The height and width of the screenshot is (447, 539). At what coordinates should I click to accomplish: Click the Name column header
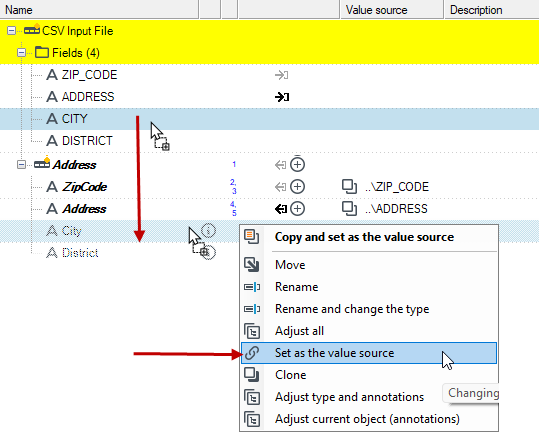(99, 10)
